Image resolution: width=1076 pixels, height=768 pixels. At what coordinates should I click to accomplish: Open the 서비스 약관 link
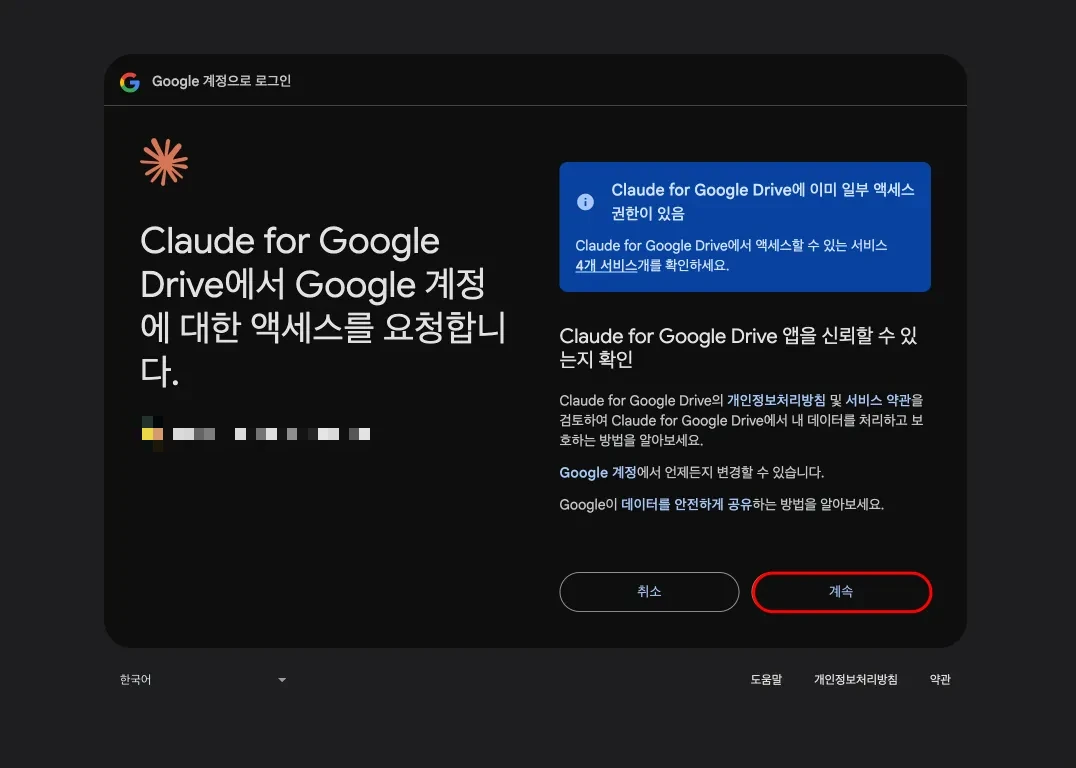click(878, 400)
